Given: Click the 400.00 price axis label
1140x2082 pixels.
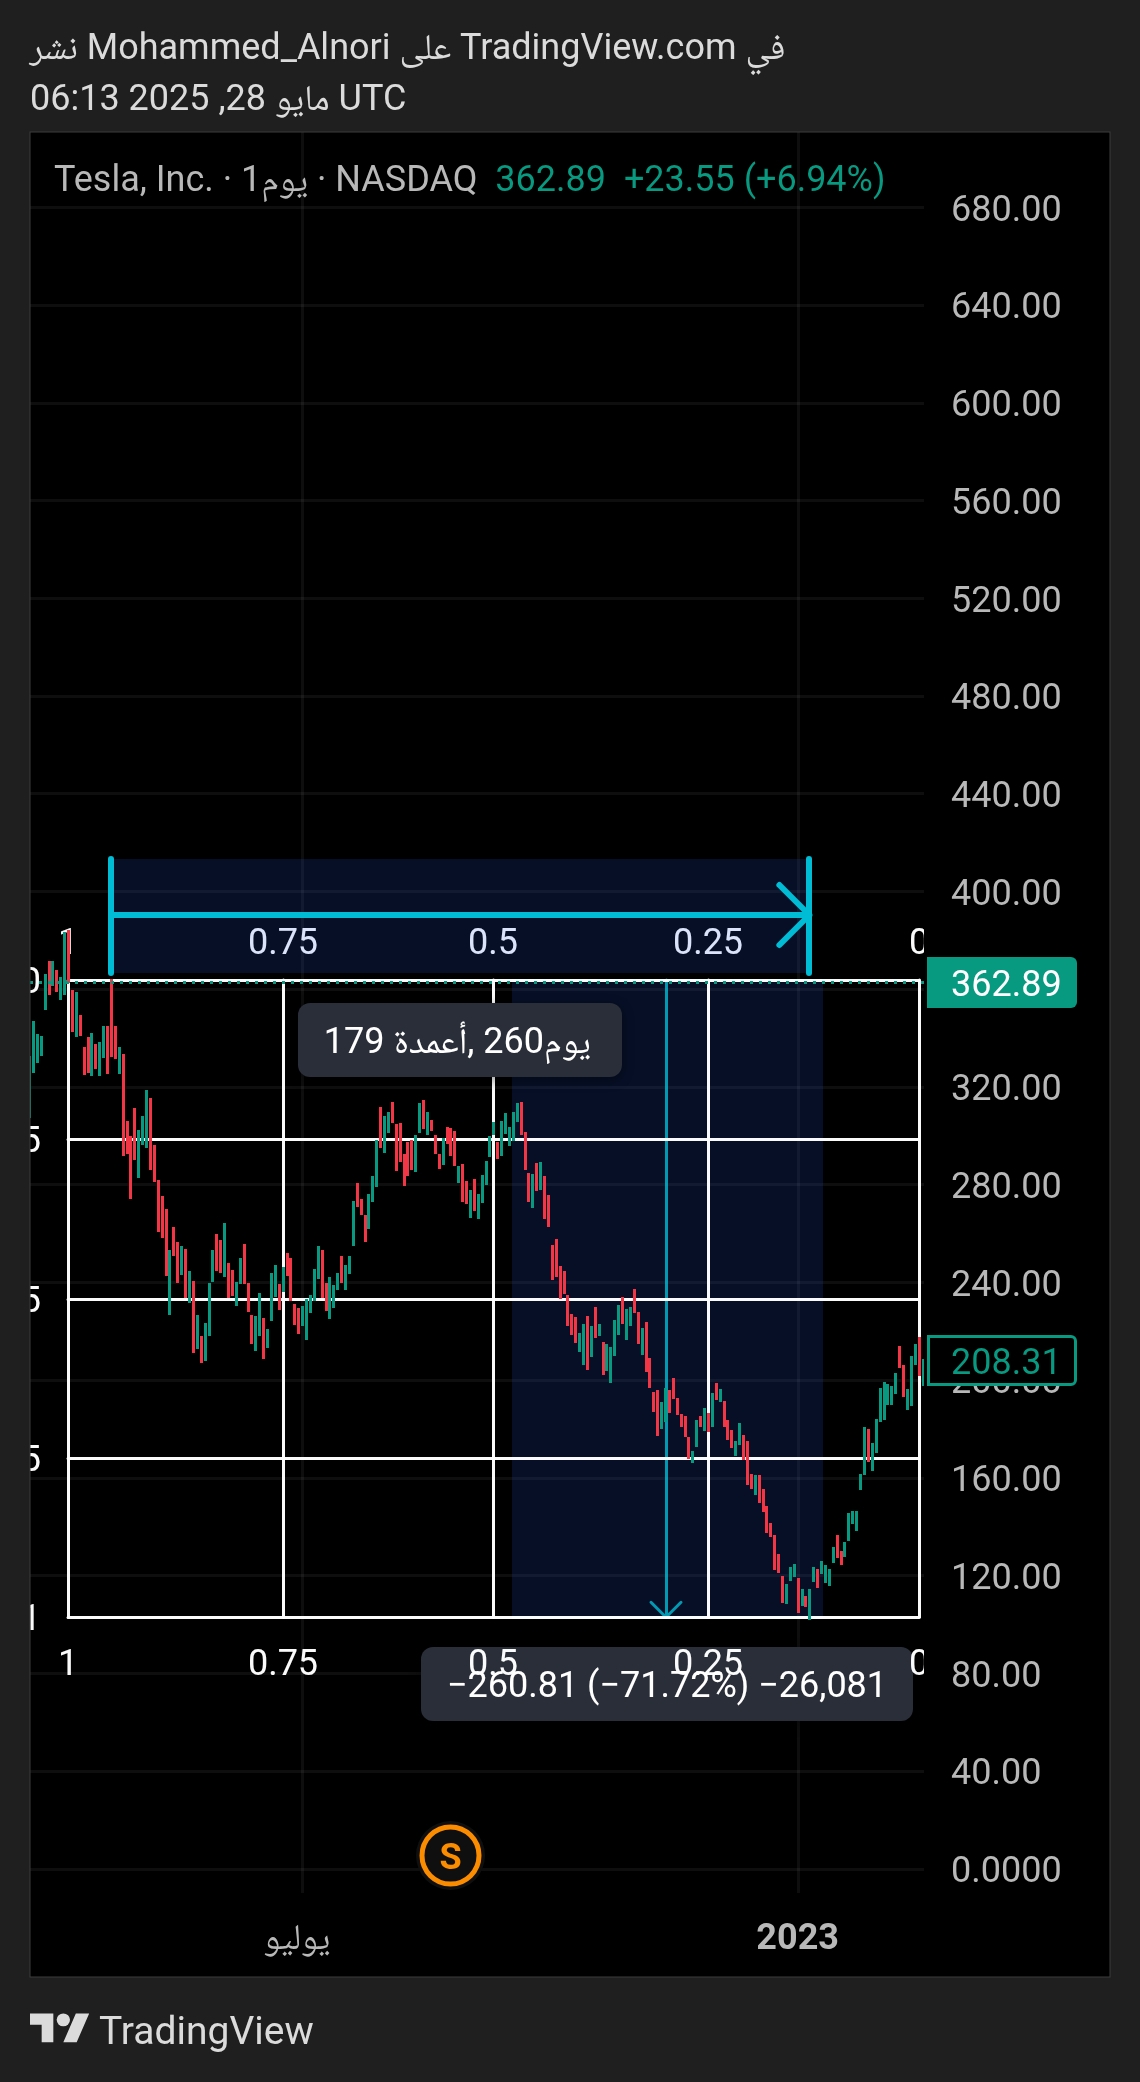Looking at the screenshot, I should (1006, 892).
